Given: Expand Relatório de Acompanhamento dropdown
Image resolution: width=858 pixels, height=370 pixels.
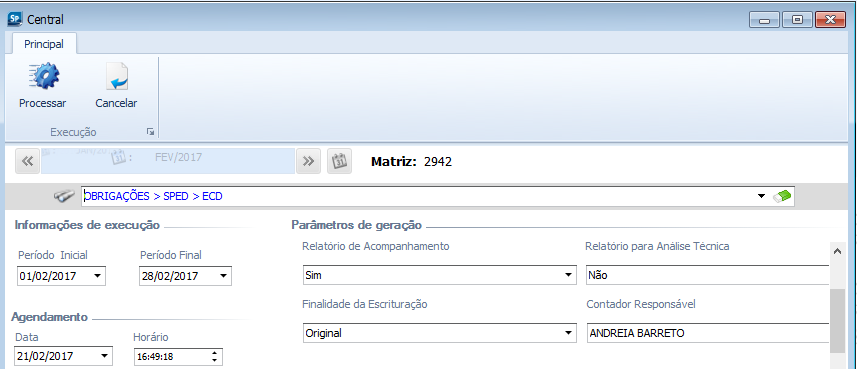Looking at the screenshot, I should (x=568, y=275).
